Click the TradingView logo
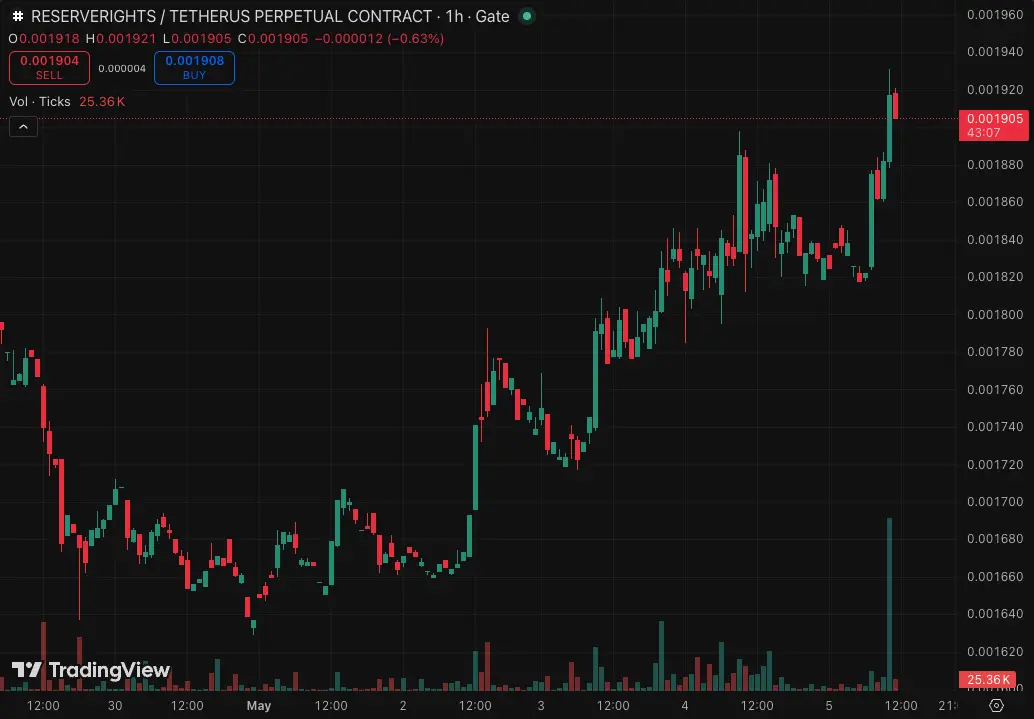The image size is (1034, 719). point(91,670)
